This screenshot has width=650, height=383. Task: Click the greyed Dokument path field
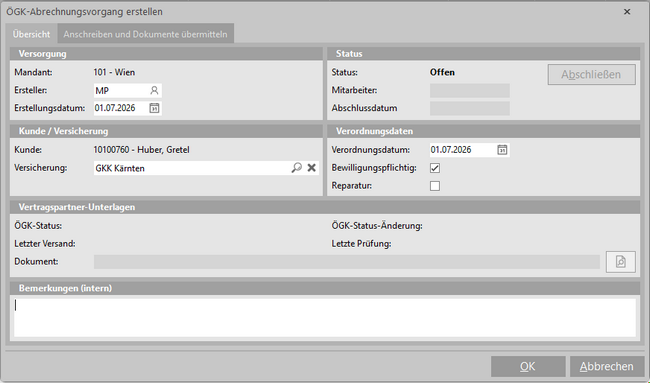point(347,262)
